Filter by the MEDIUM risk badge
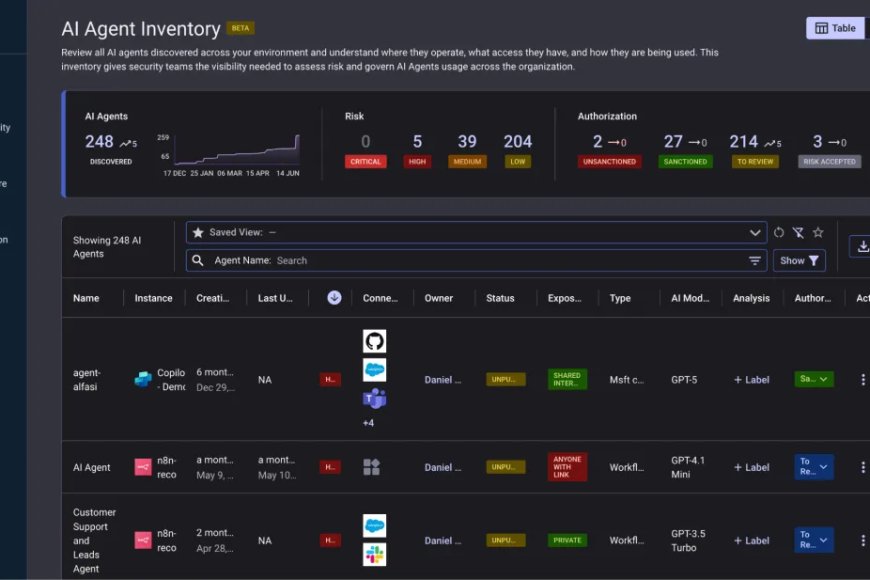Screen dimensions: 870x580 click(x=467, y=162)
